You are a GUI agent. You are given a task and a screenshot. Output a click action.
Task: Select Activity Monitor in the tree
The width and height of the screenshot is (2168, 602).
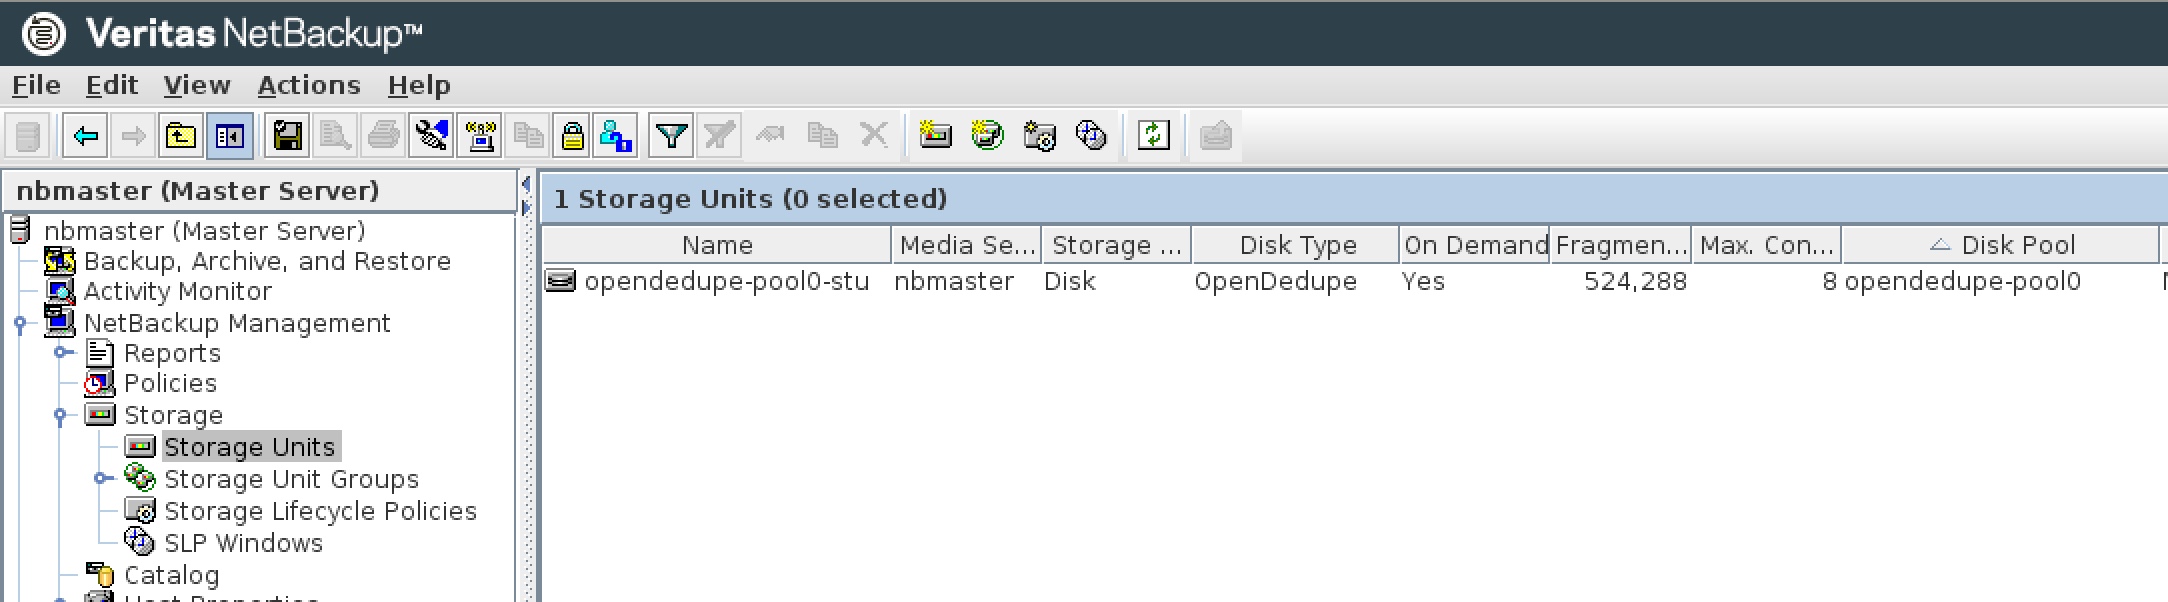click(x=177, y=291)
